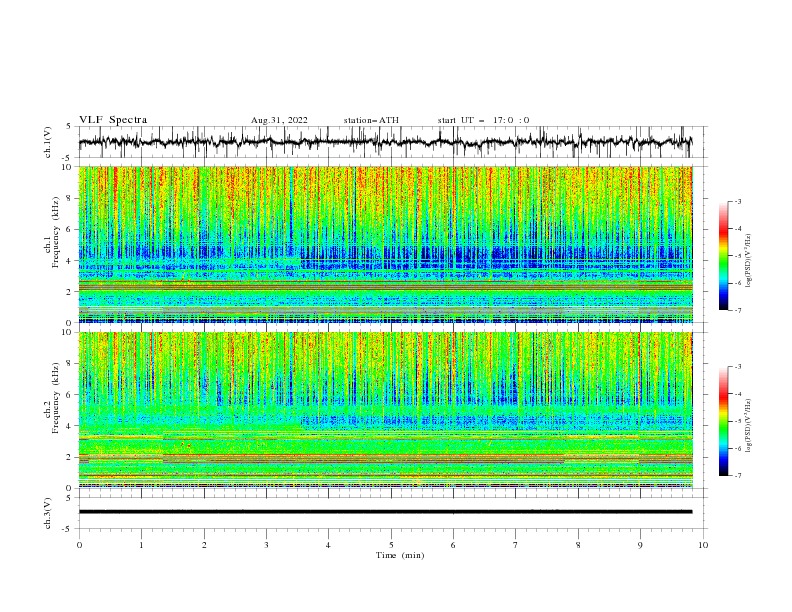This screenshot has width=792, height=612.
Task: Click the ch.2 spectrogram plot
Action: pyautogui.click(x=385, y=410)
